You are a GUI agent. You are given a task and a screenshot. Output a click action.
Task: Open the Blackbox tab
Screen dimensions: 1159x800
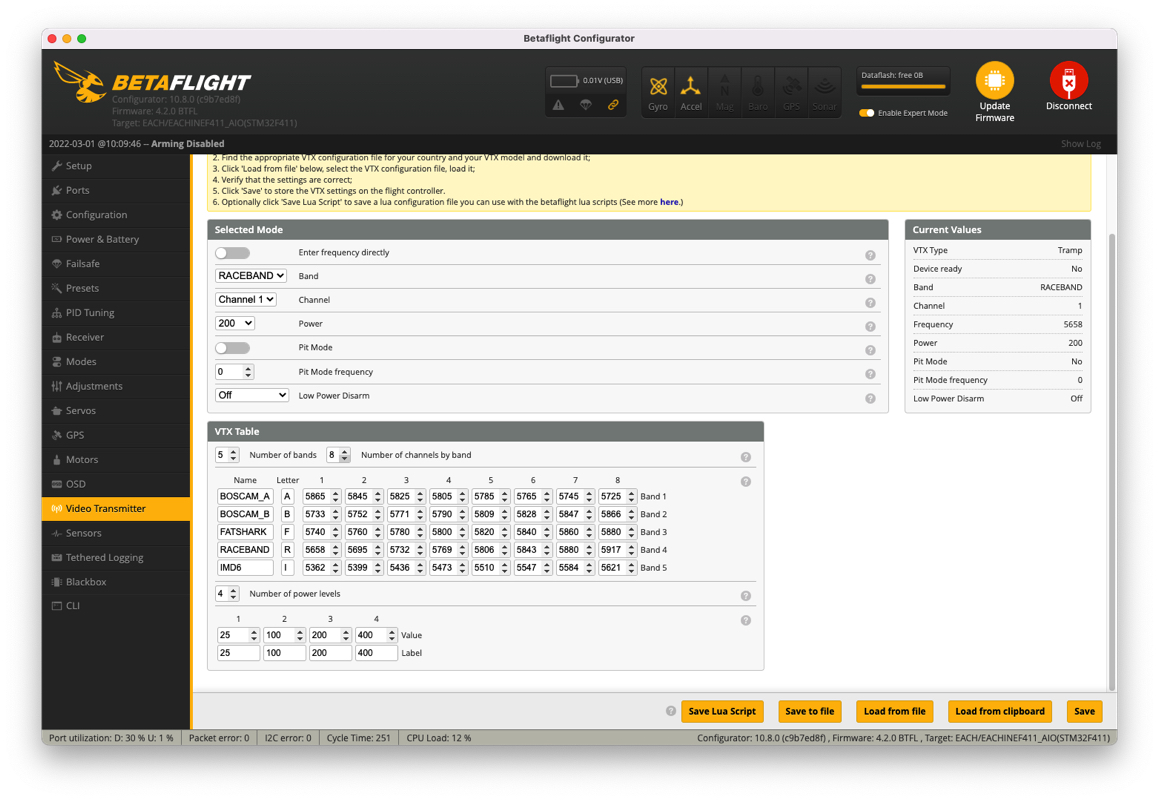click(x=116, y=582)
